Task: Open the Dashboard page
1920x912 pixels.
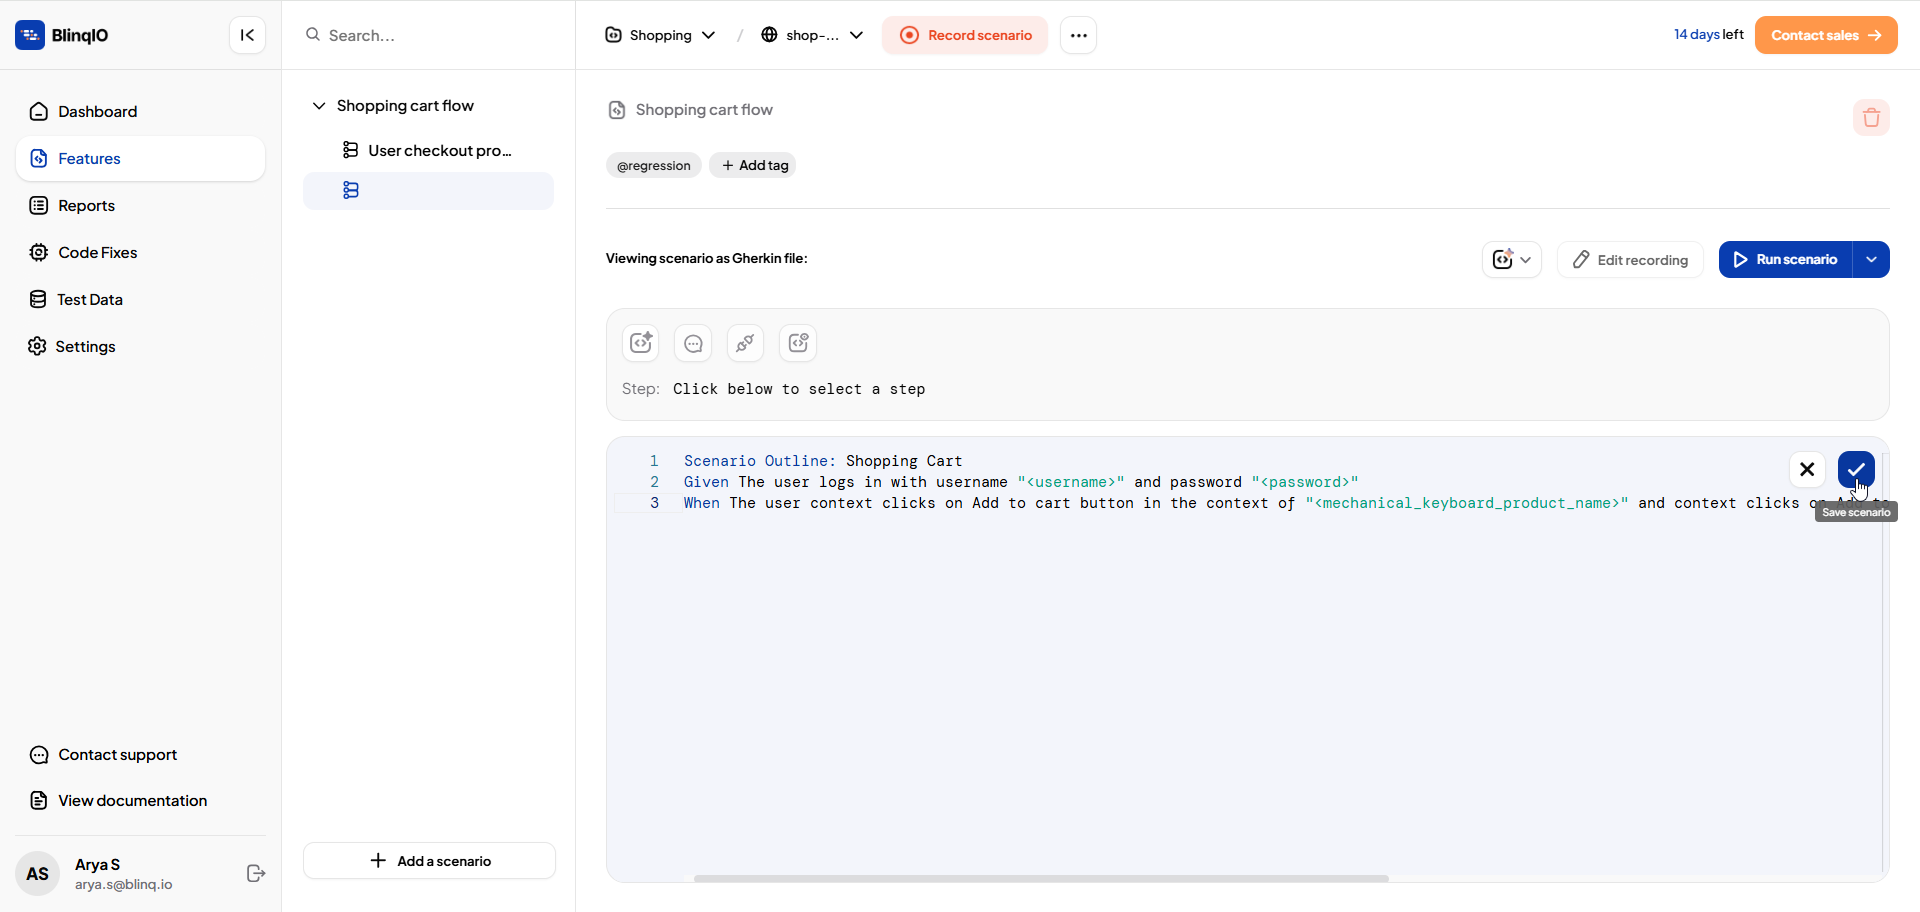Action: tap(140, 111)
